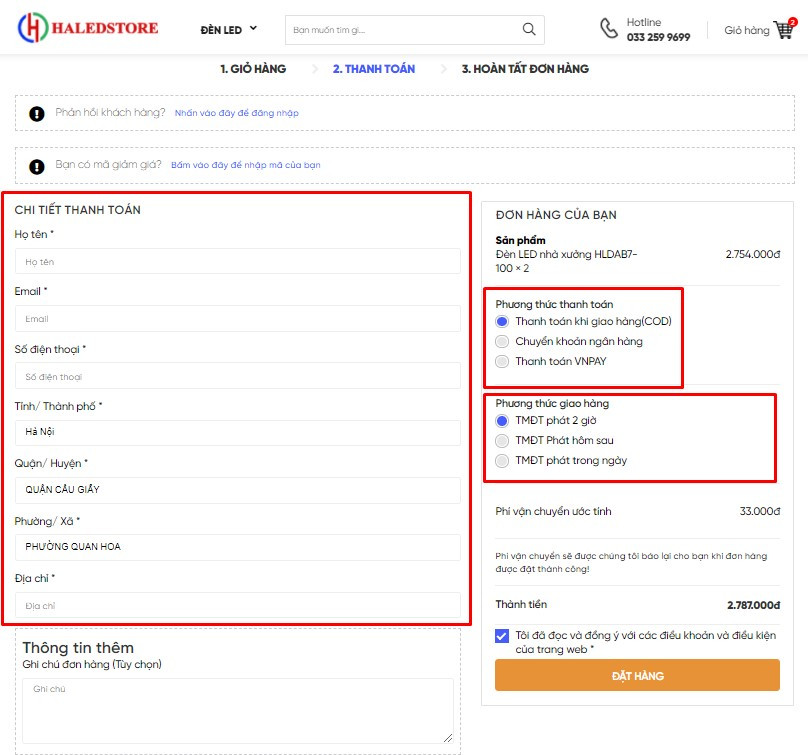The width and height of the screenshot is (808, 755).
Task: Open the Tỉnh/Thành phố dropdown
Action: pos(238,433)
